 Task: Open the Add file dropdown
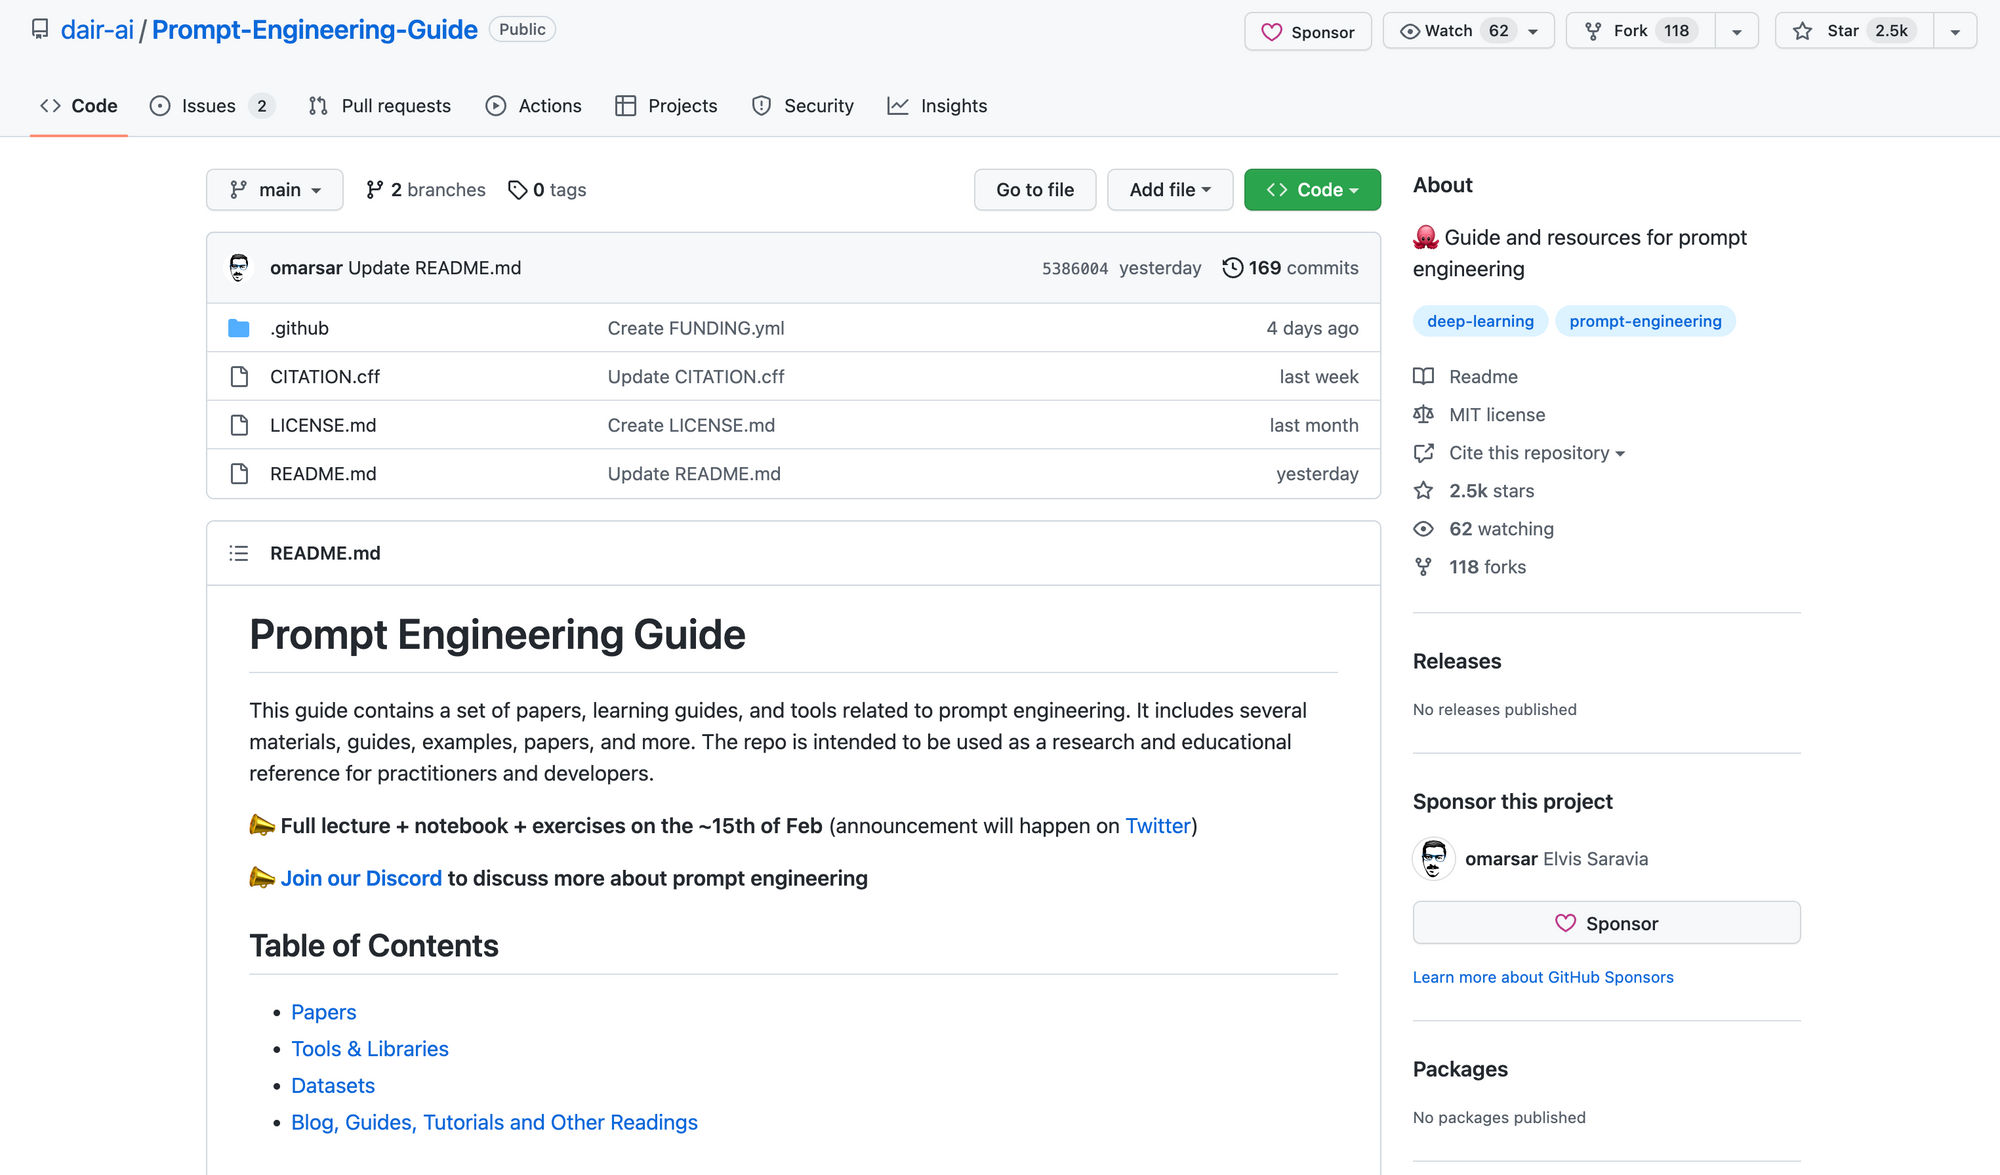tap(1170, 190)
